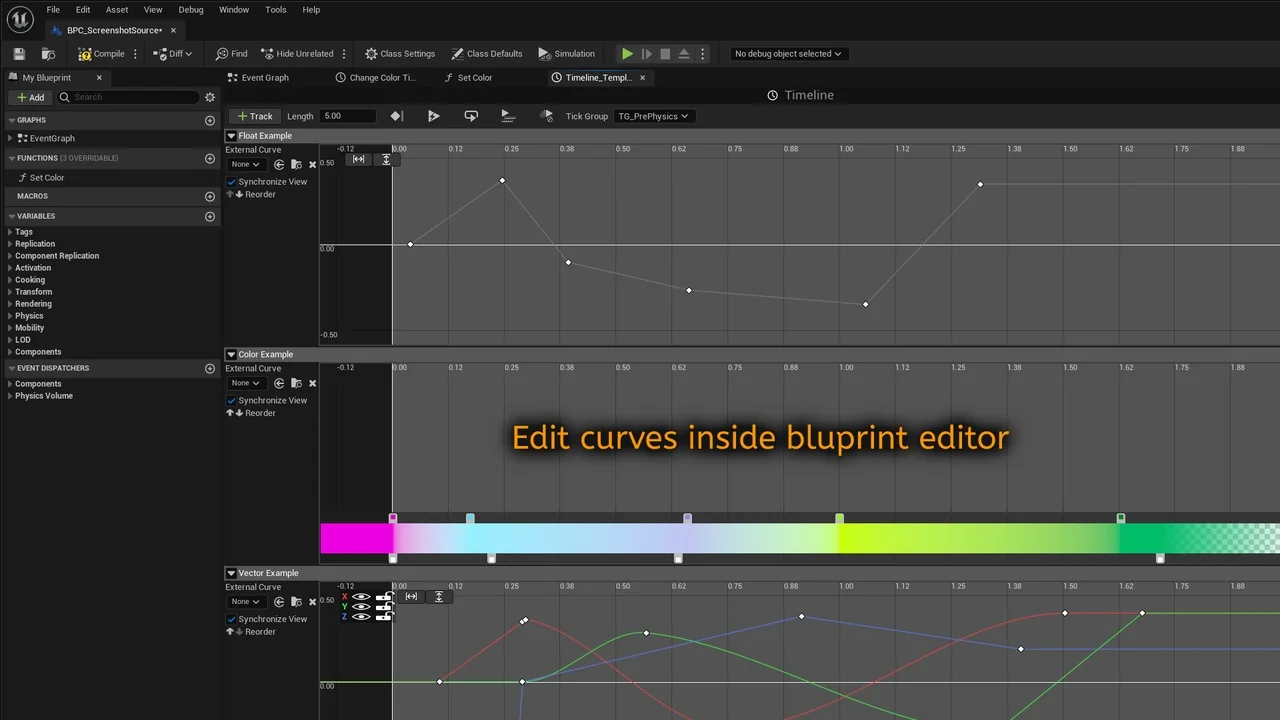Toggle the timeline AutoPlay icon
This screenshot has height=720, width=1280.
pyautogui.click(x=433, y=116)
